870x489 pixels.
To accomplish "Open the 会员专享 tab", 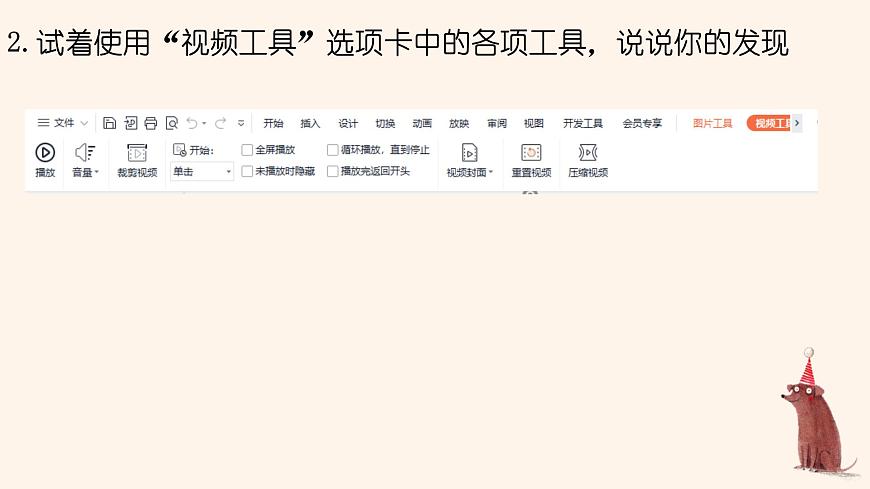I will point(642,123).
